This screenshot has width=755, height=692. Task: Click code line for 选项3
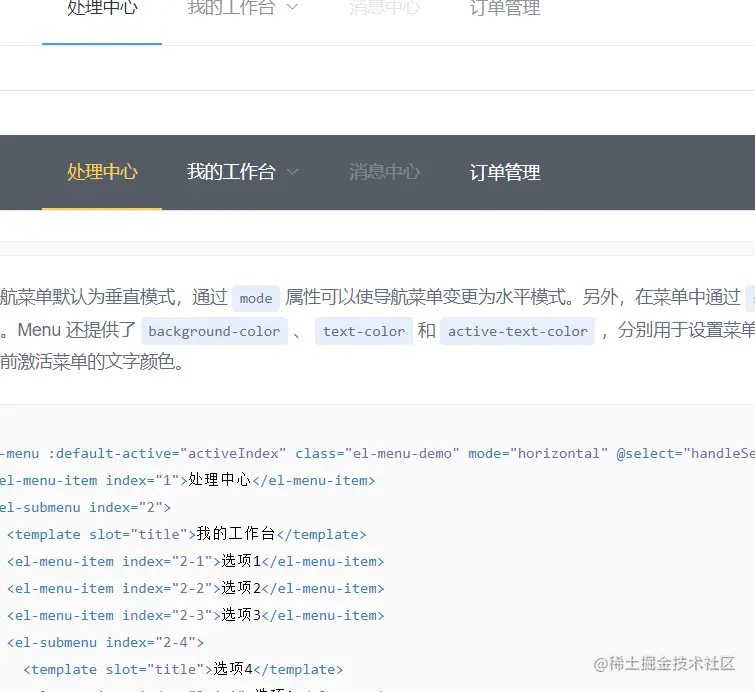[195, 615]
